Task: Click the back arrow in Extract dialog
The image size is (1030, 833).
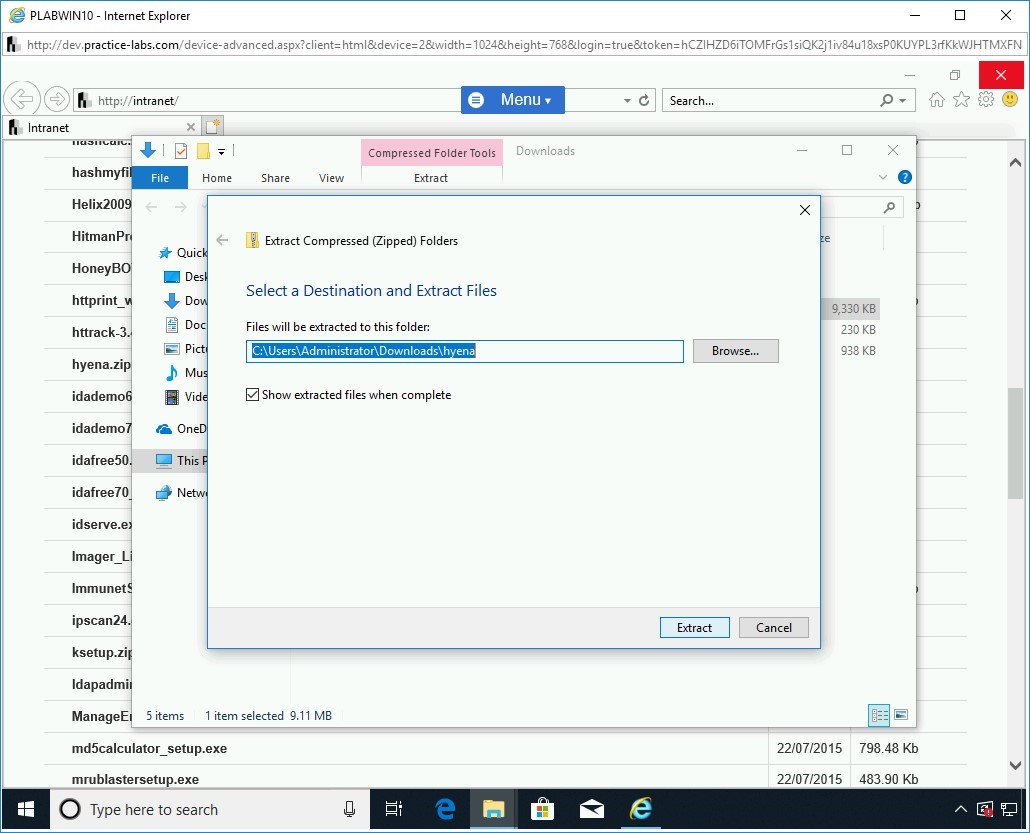Action: (x=223, y=240)
